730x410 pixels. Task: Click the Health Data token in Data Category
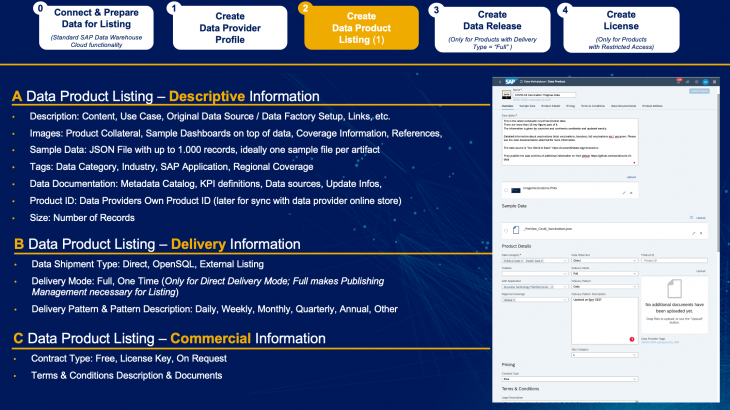tap(535, 261)
